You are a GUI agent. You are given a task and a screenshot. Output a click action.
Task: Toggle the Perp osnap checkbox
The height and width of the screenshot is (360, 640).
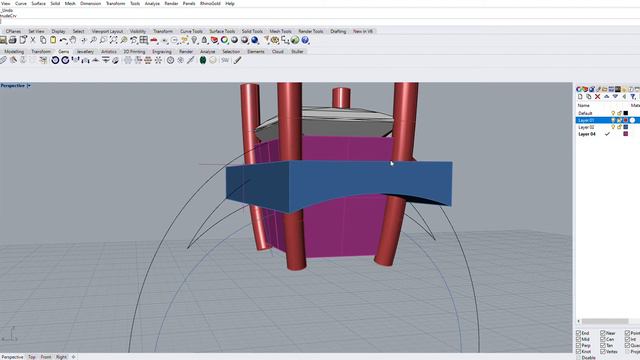[x=578, y=345]
